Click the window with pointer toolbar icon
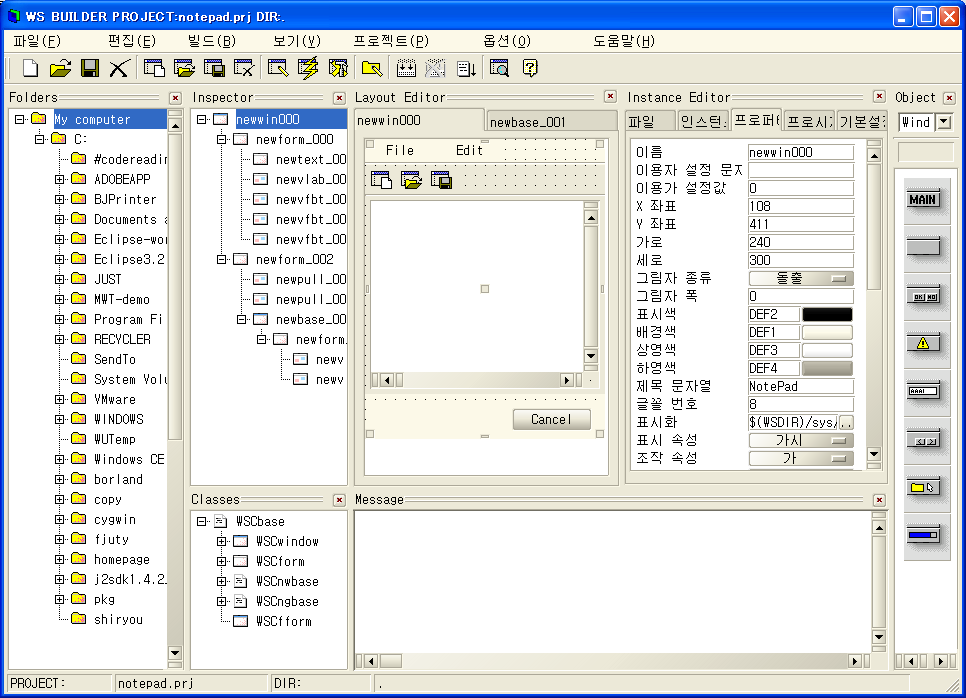The image size is (966, 698). pyautogui.click(x=278, y=68)
